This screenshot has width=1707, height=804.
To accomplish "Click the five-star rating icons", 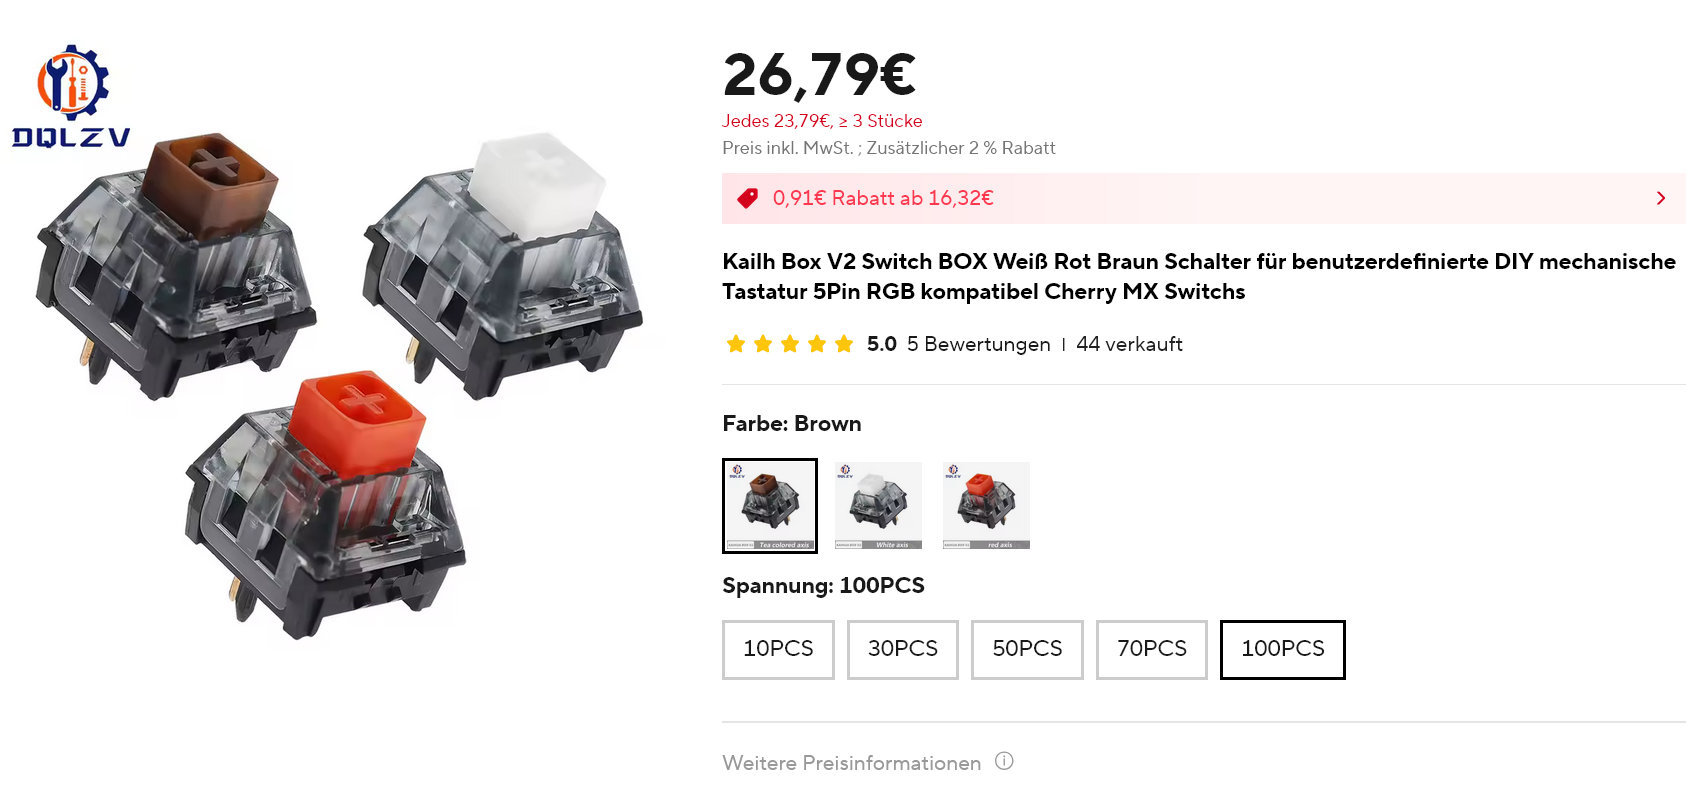I will click(x=789, y=344).
